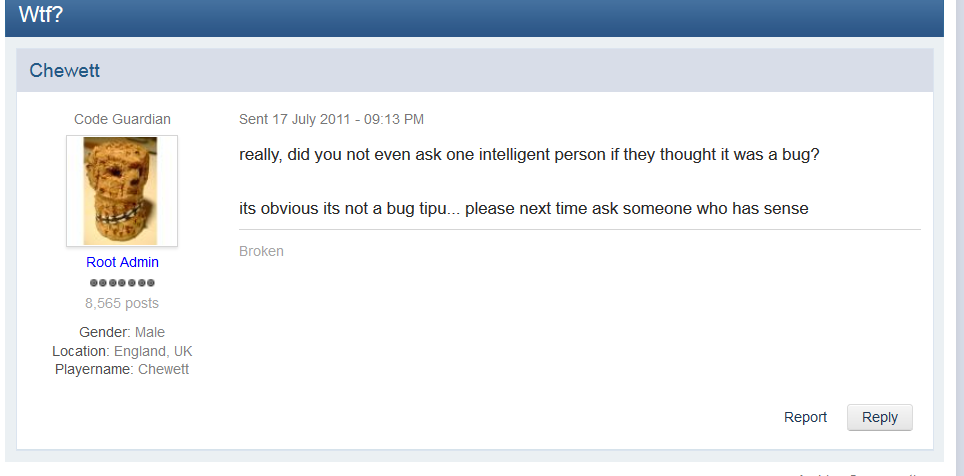The width and height of the screenshot is (964, 476).
Task: Click the vertical scrollbar on right edge
Action: coord(958,238)
